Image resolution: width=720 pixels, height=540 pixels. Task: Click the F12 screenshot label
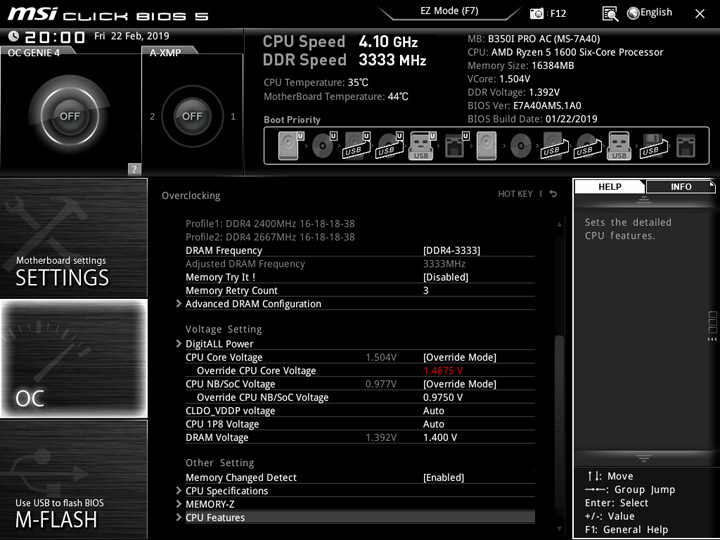(x=558, y=13)
